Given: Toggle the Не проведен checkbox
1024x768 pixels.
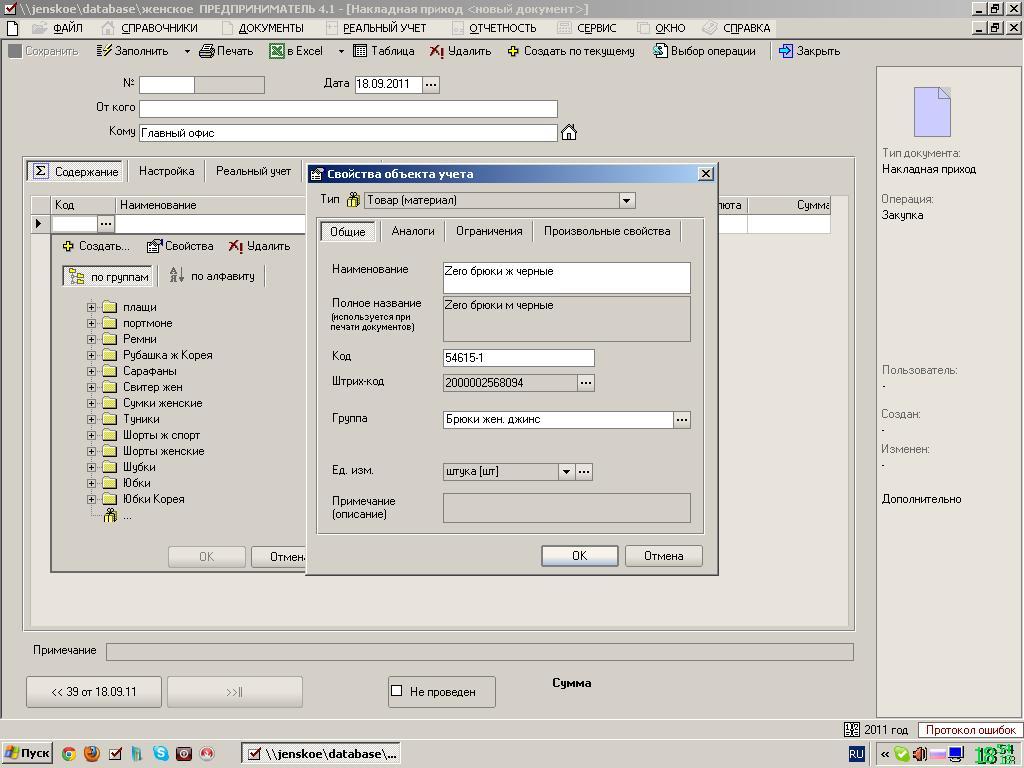Looking at the screenshot, I should point(397,691).
